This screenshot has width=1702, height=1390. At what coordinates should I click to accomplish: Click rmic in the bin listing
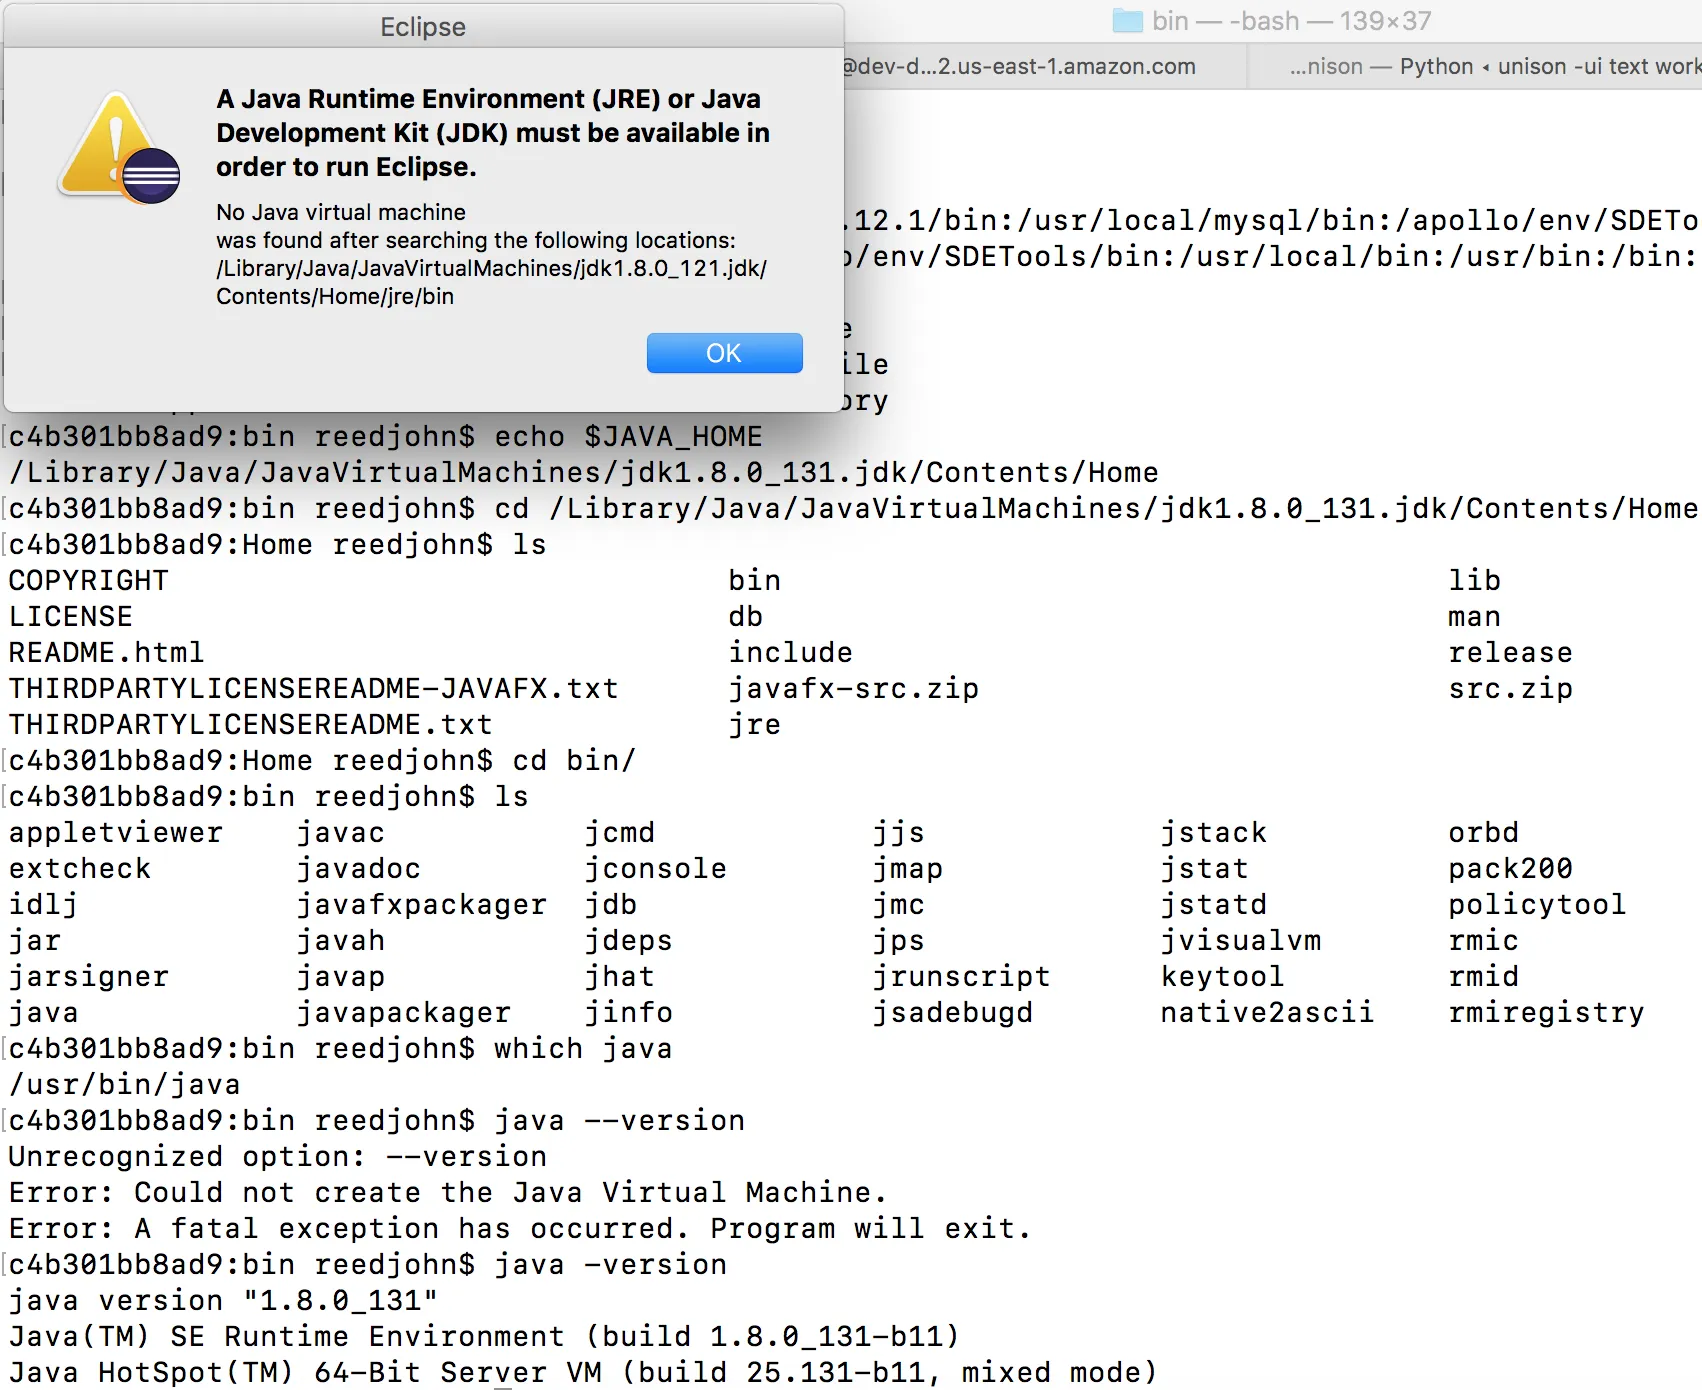click(x=1484, y=941)
